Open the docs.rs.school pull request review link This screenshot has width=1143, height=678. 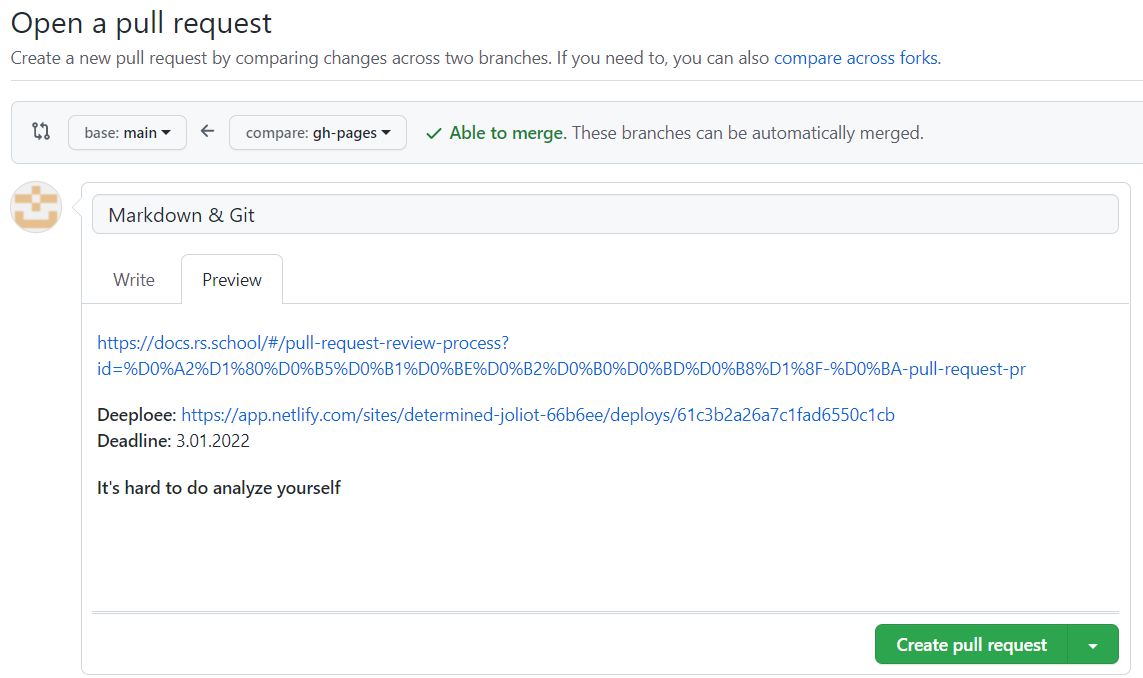(561, 356)
